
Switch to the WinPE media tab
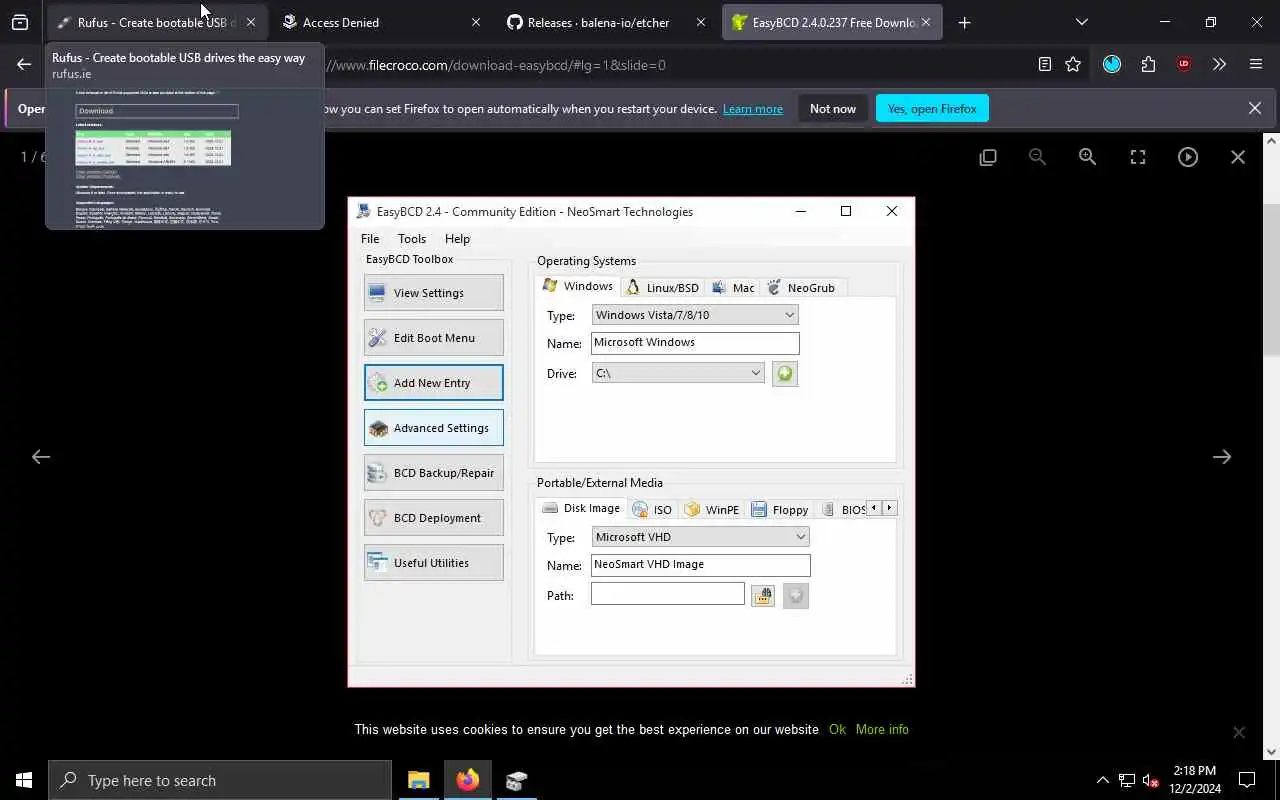712,509
